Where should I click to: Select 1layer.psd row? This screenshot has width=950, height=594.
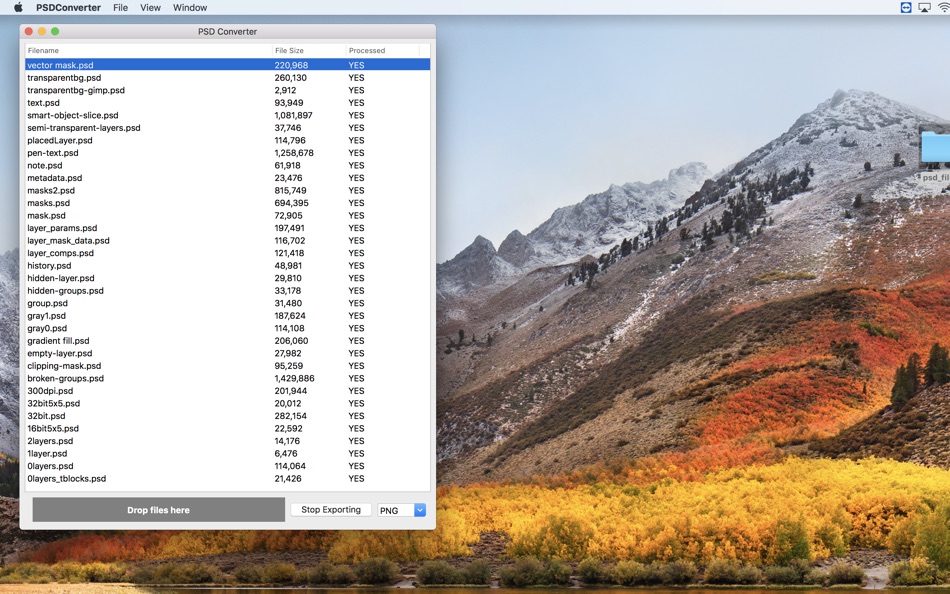pyautogui.click(x=228, y=453)
